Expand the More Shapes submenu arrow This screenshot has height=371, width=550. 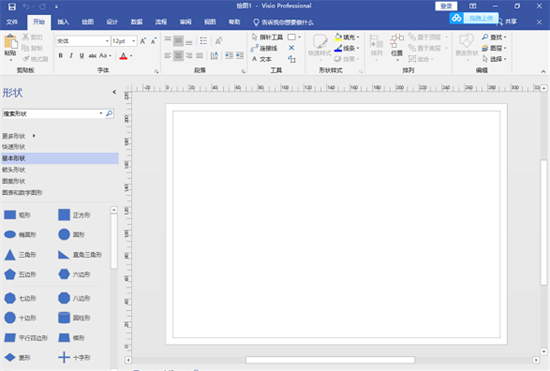pos(34,136)
